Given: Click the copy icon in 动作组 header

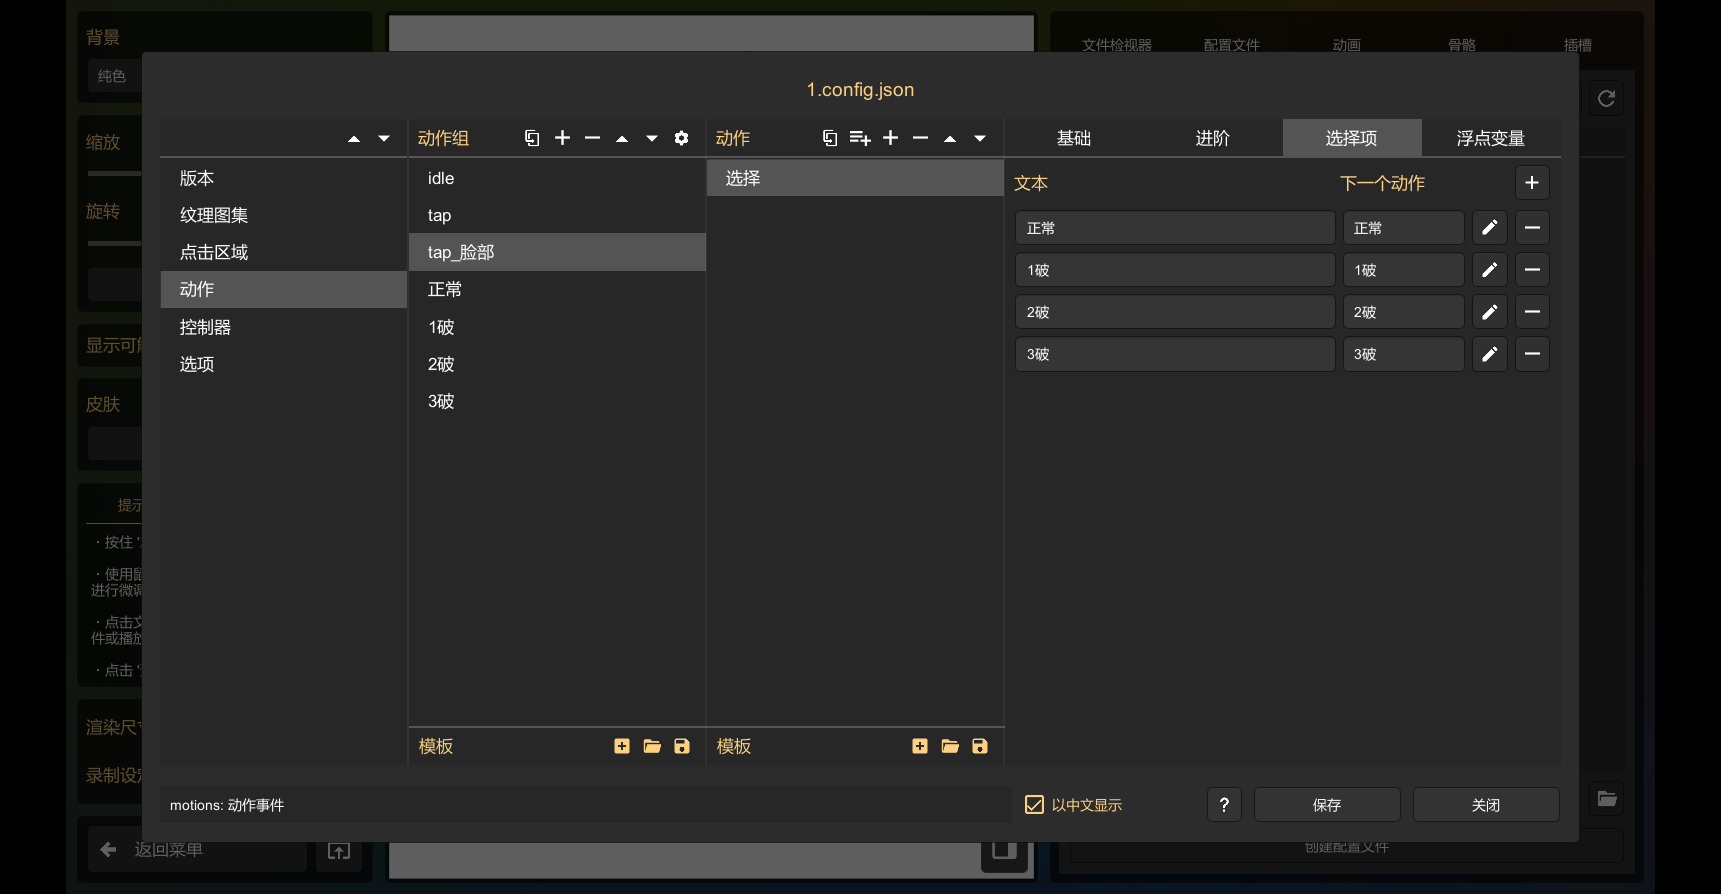Looking at the screenshot, I should tap(532, 138).
